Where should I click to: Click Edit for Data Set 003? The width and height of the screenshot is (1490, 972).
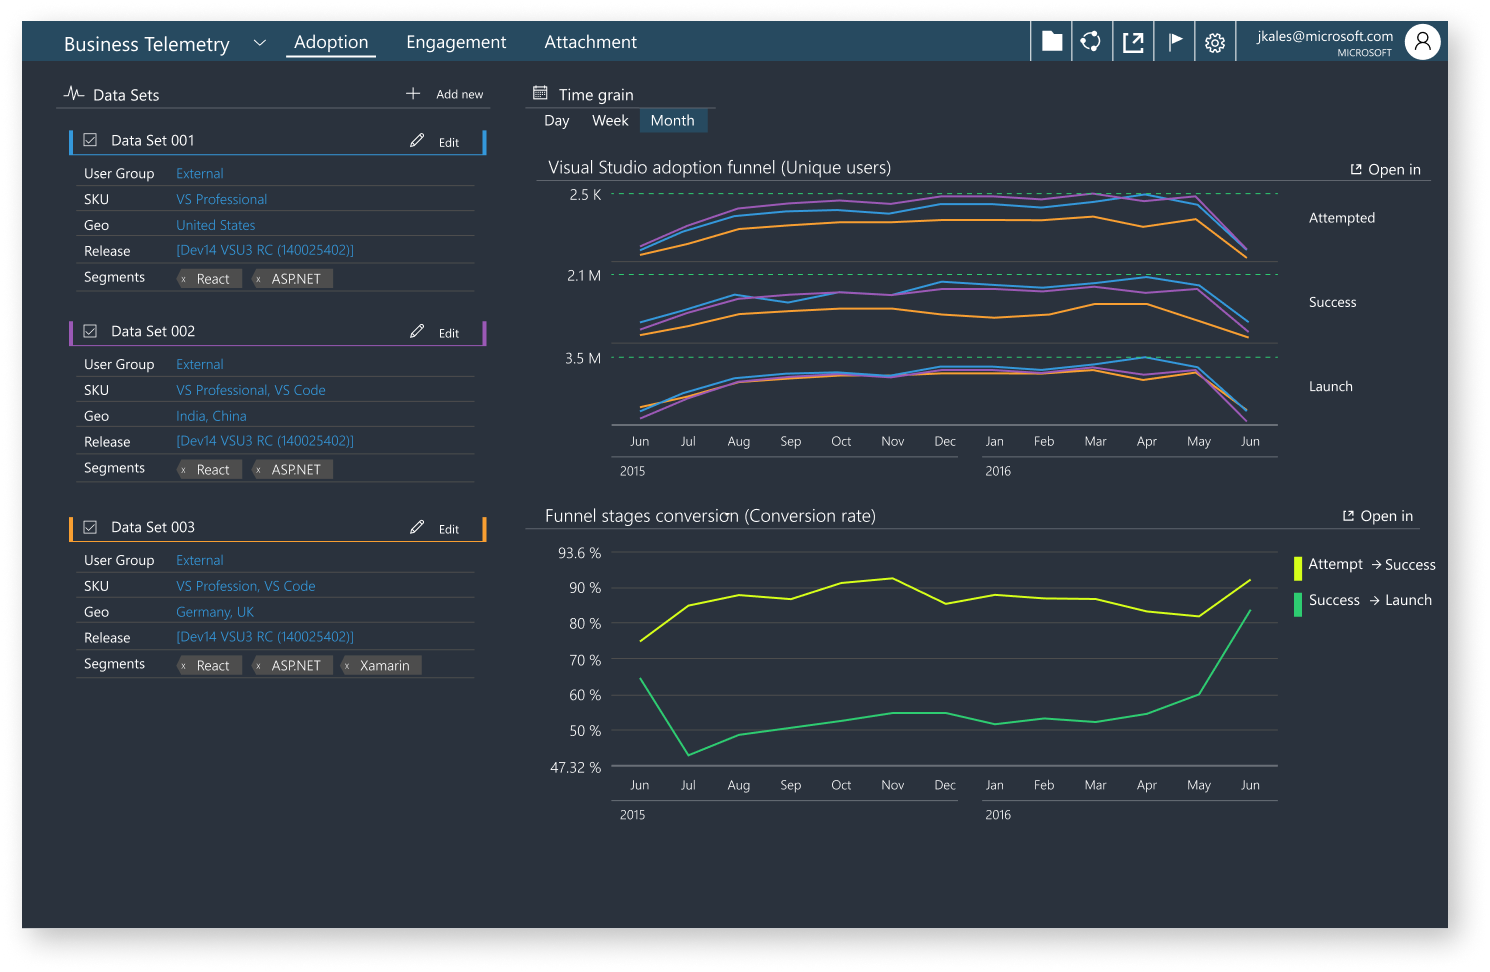449,529
